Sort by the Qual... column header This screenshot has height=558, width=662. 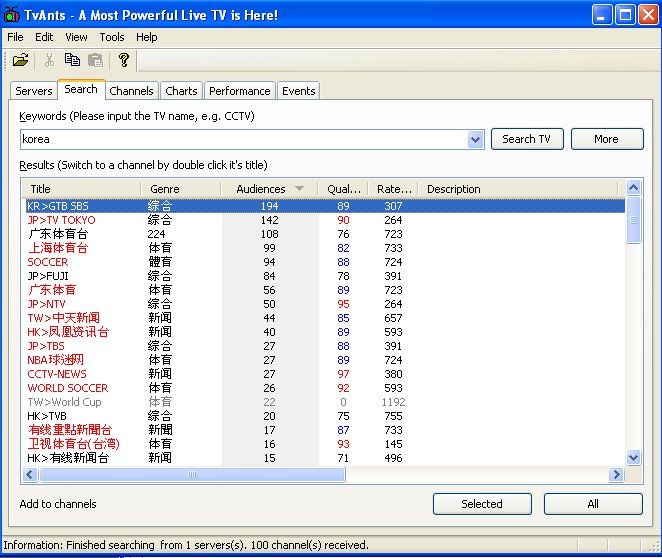pyautogui.click(x=343, y=189)
